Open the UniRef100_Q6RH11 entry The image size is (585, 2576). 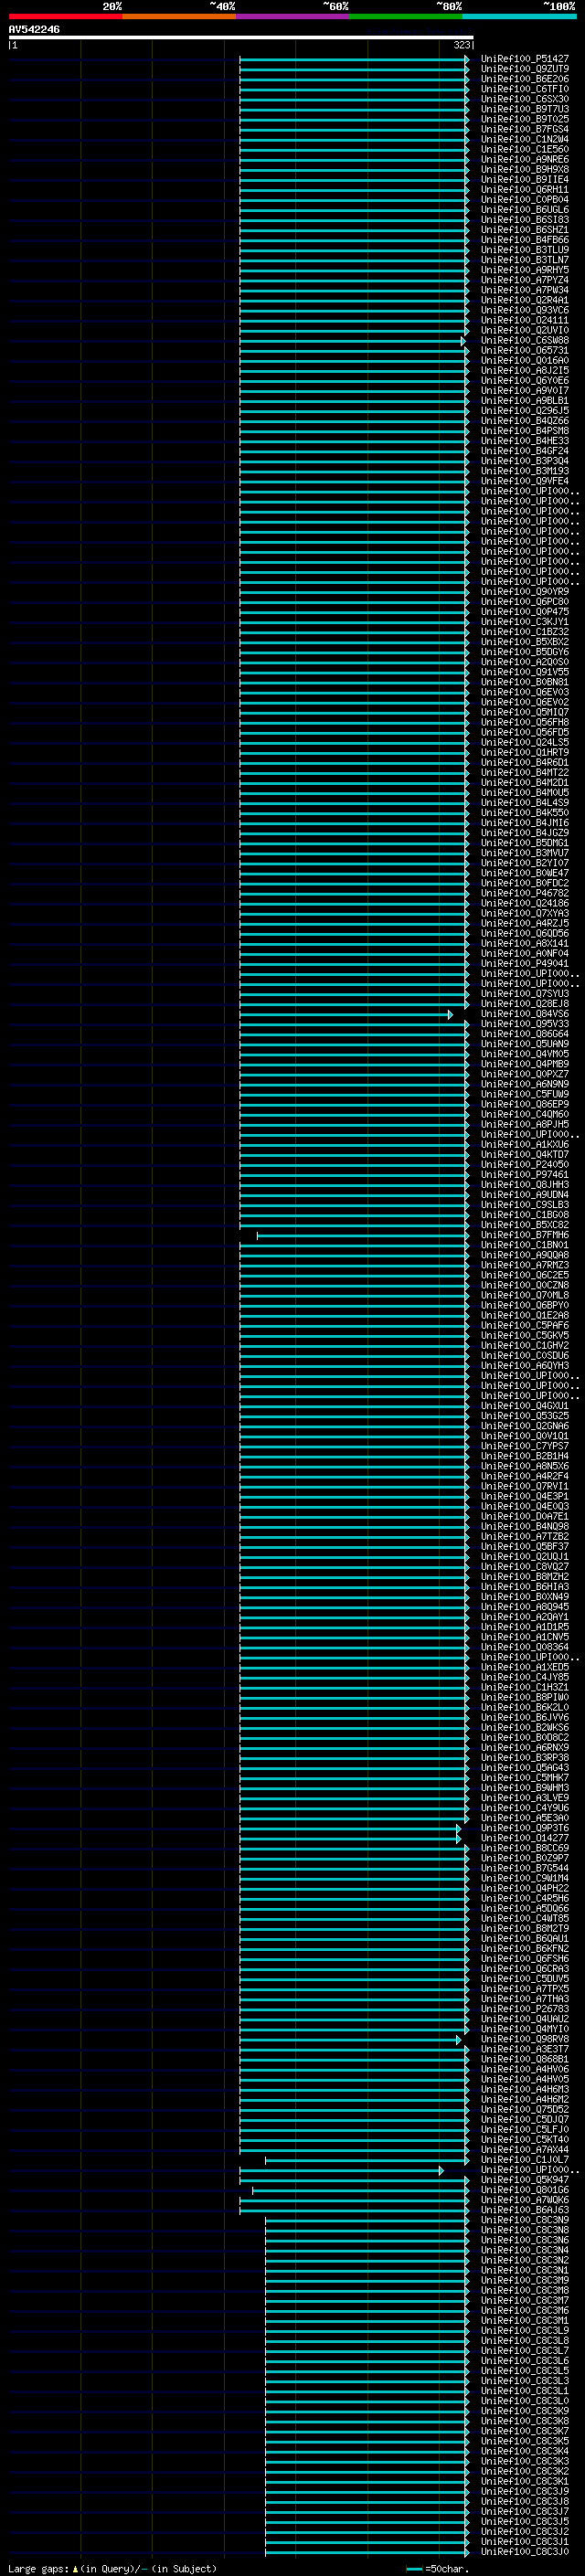524,190
